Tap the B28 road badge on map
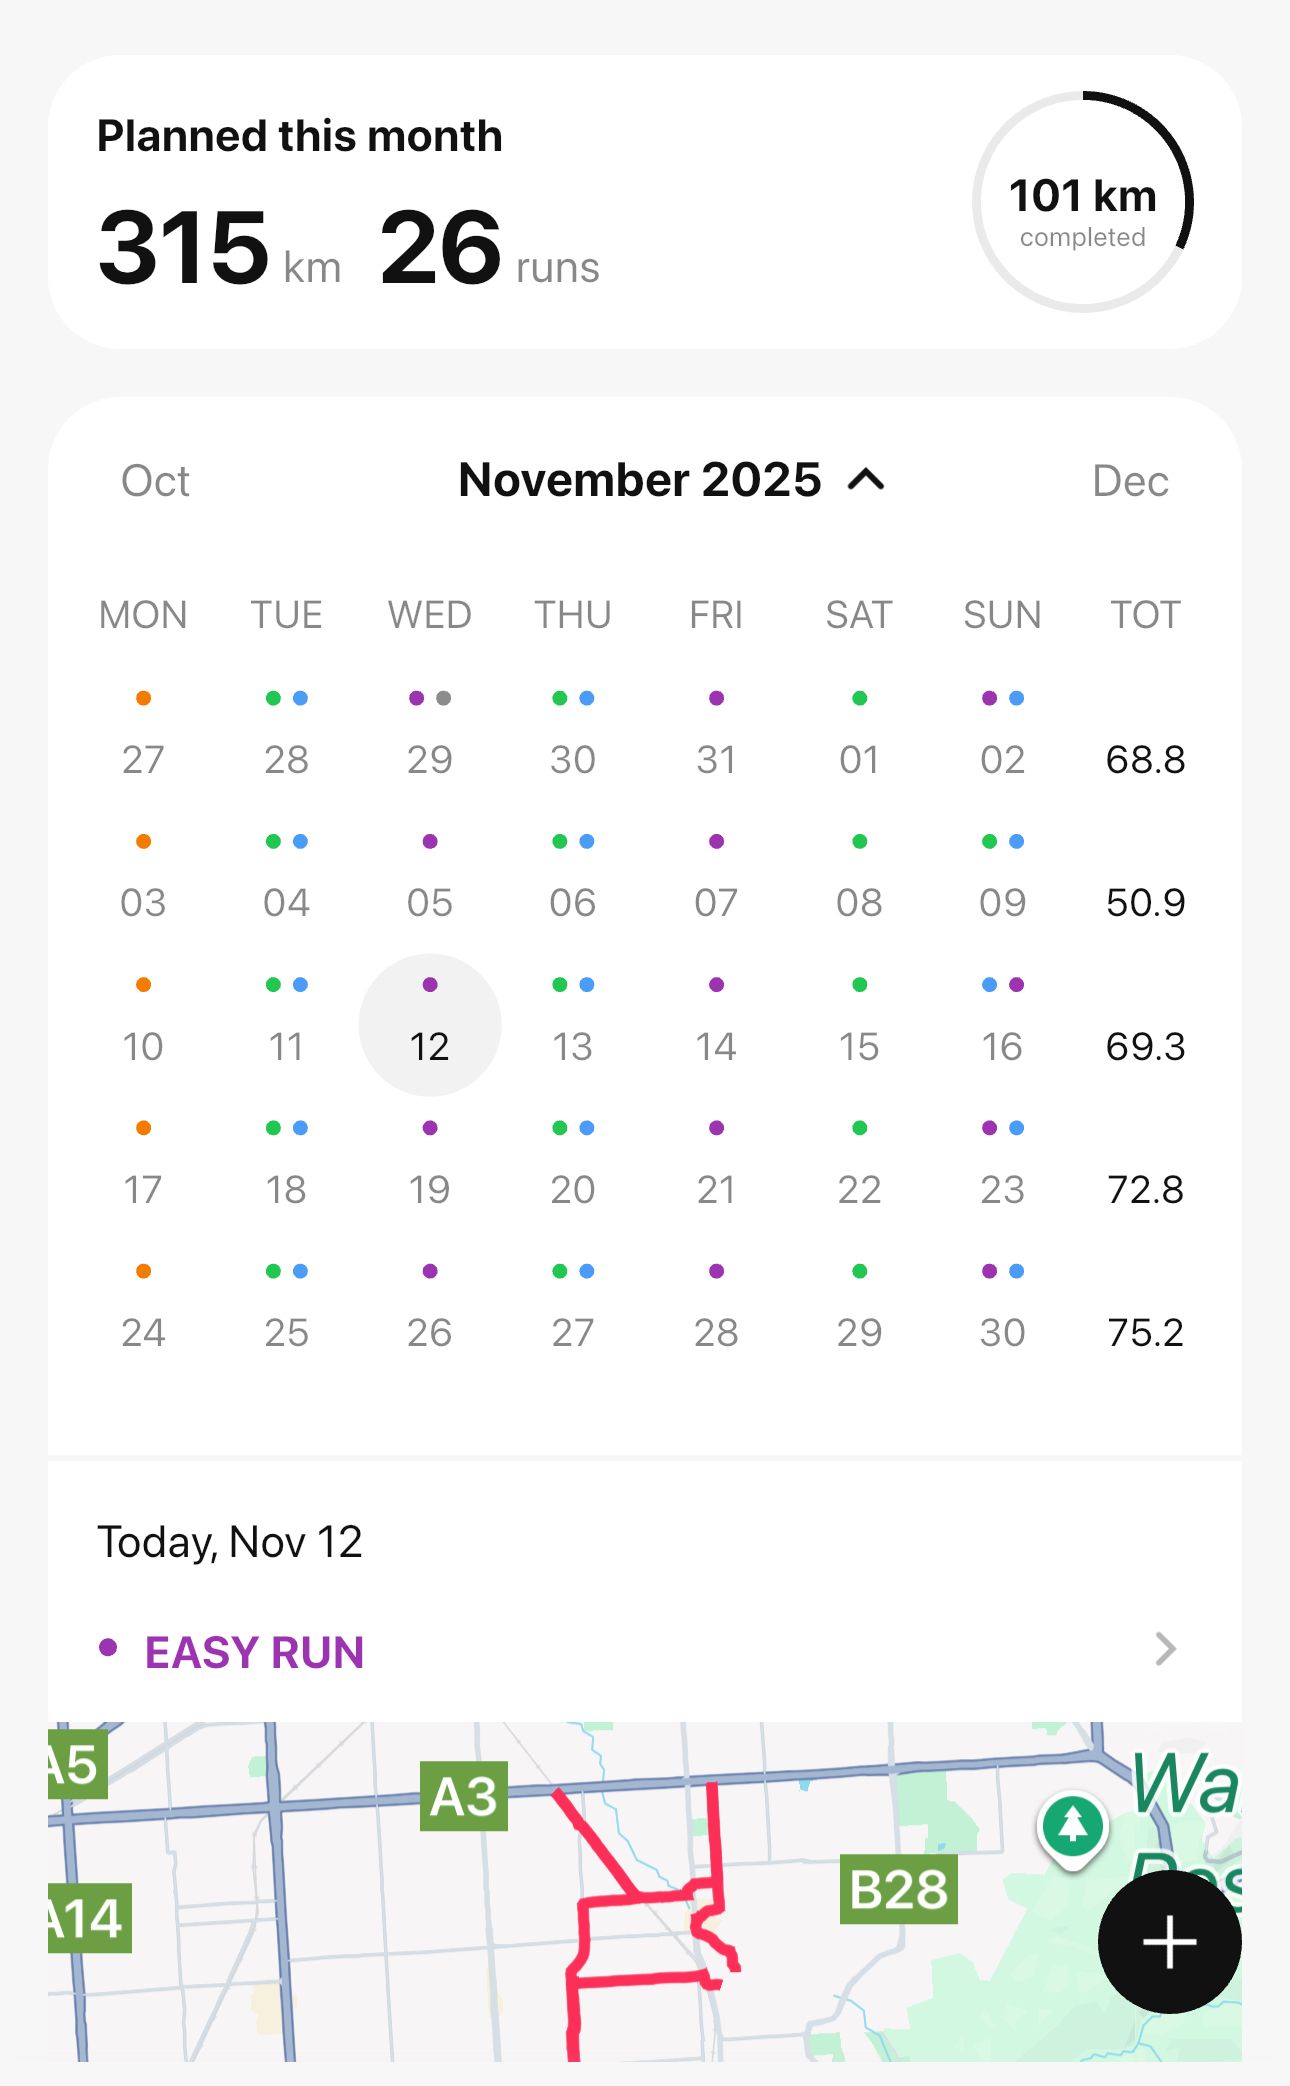 [898, 1889]
